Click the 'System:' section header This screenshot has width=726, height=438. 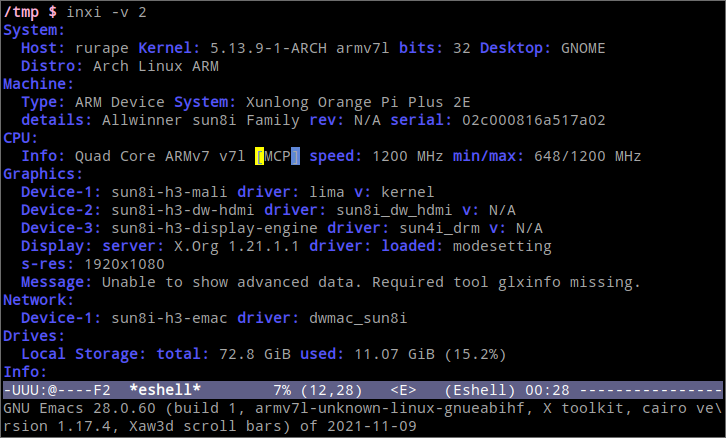click(x=34, y=30)
